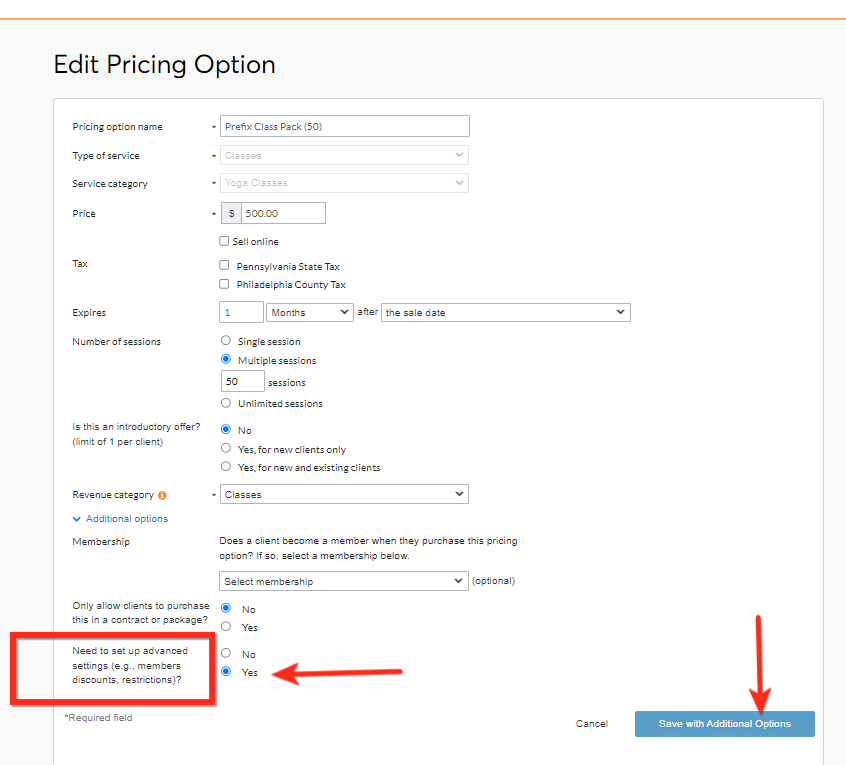Choose Yes for contract or package only
Screen dimensions: 846x765
point(226,627)
